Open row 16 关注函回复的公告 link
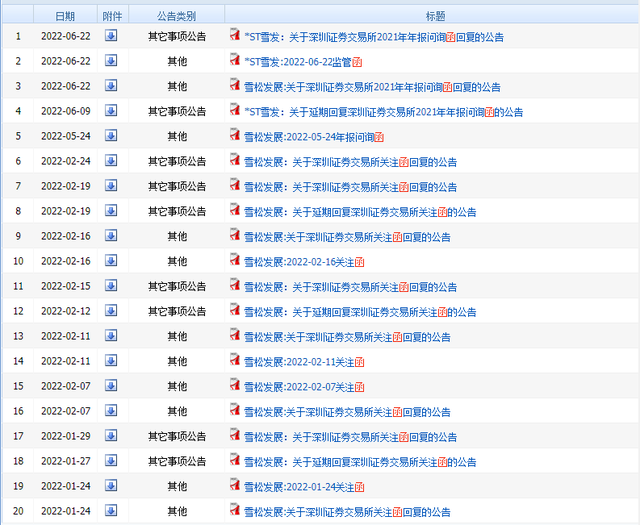Viewport: 640px width, 525px height. pyautogui.click(x=347, y=412)
